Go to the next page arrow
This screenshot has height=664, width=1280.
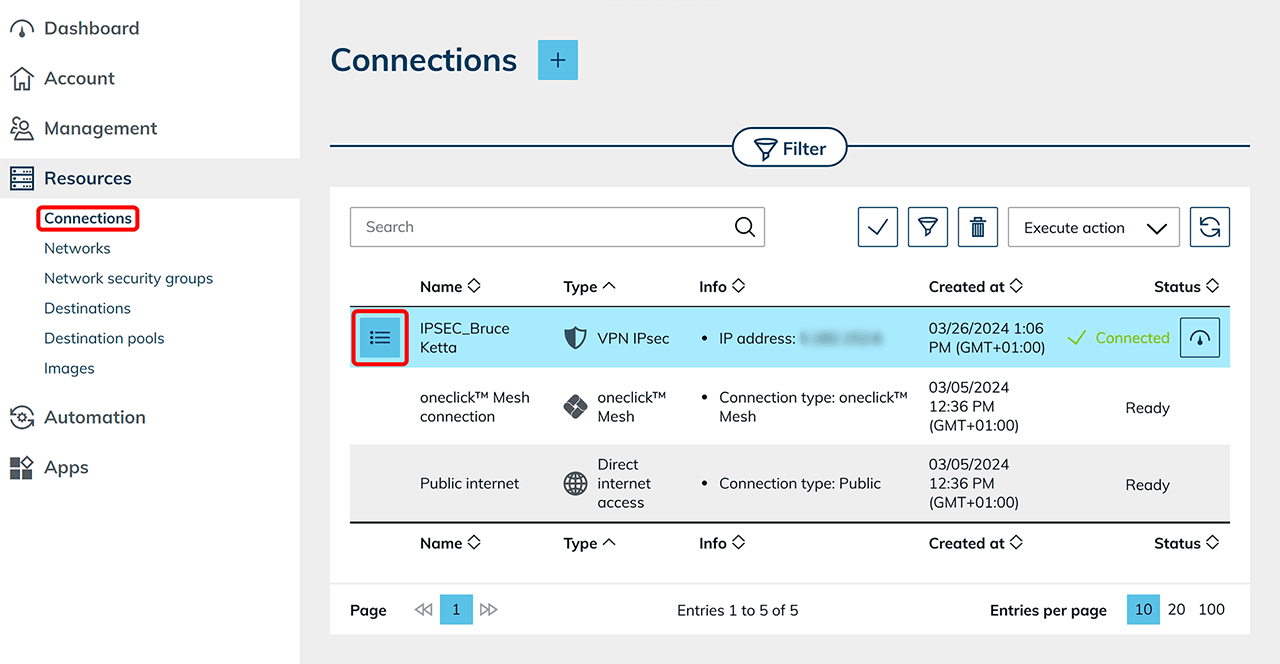[489, 609]
